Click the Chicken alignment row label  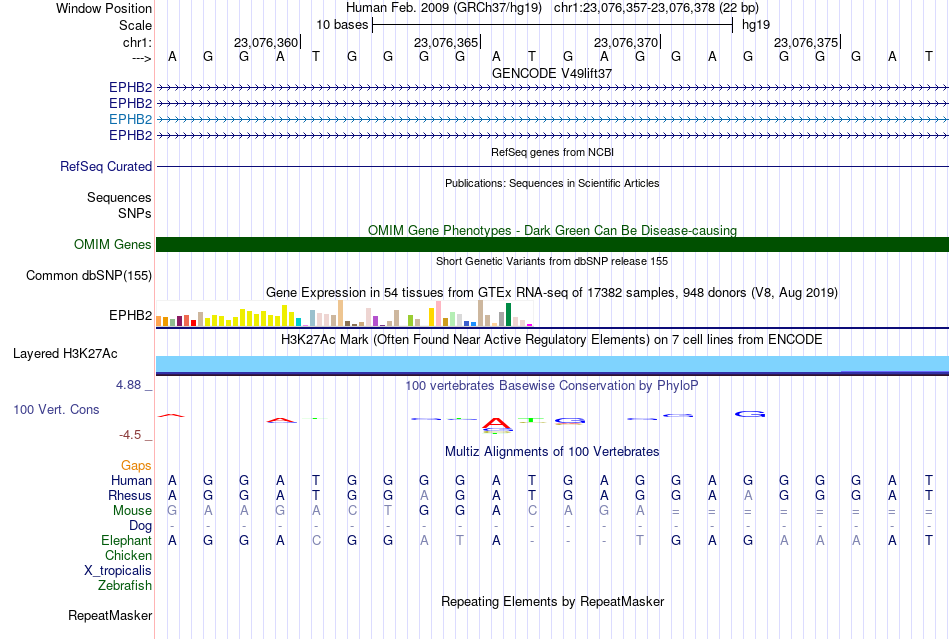tap(128, 555)
